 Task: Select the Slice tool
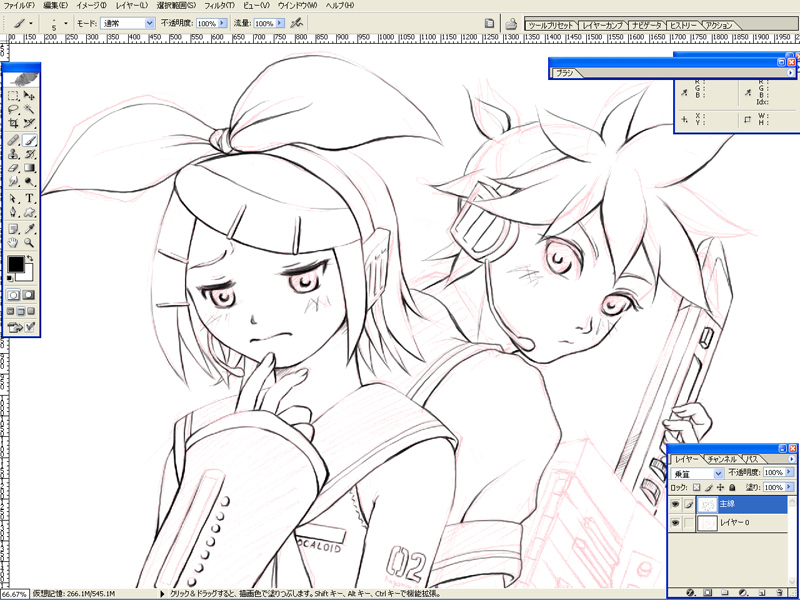[29, 122]
